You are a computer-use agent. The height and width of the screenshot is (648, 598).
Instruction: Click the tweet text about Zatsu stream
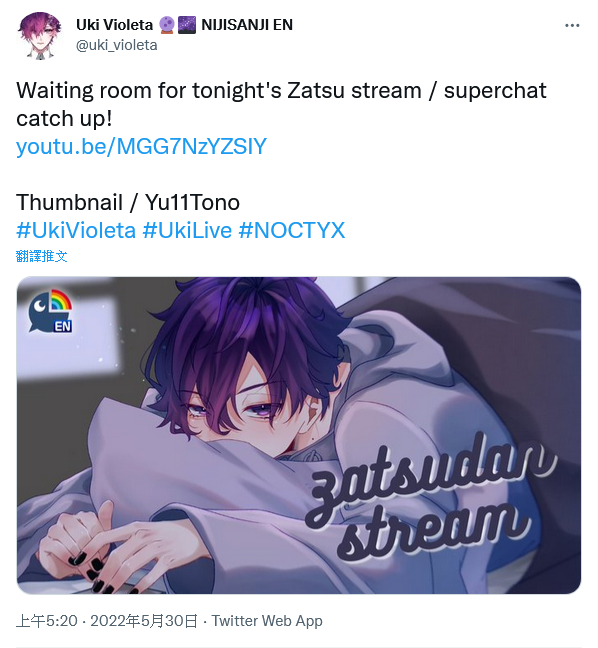tap(281, 104)
